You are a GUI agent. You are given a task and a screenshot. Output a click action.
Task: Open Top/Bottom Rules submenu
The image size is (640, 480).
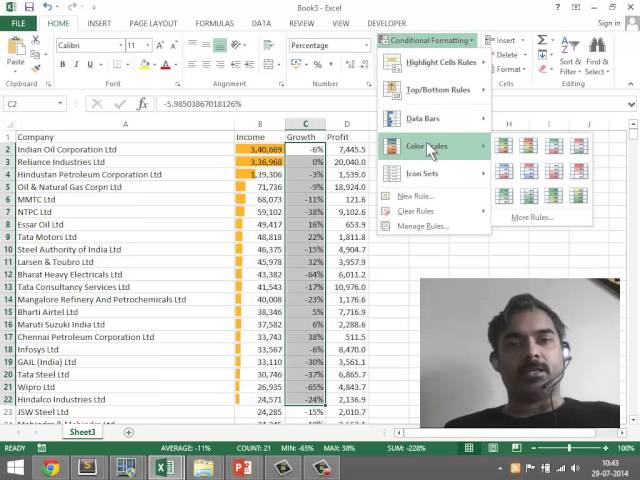(x=434, y=90)
